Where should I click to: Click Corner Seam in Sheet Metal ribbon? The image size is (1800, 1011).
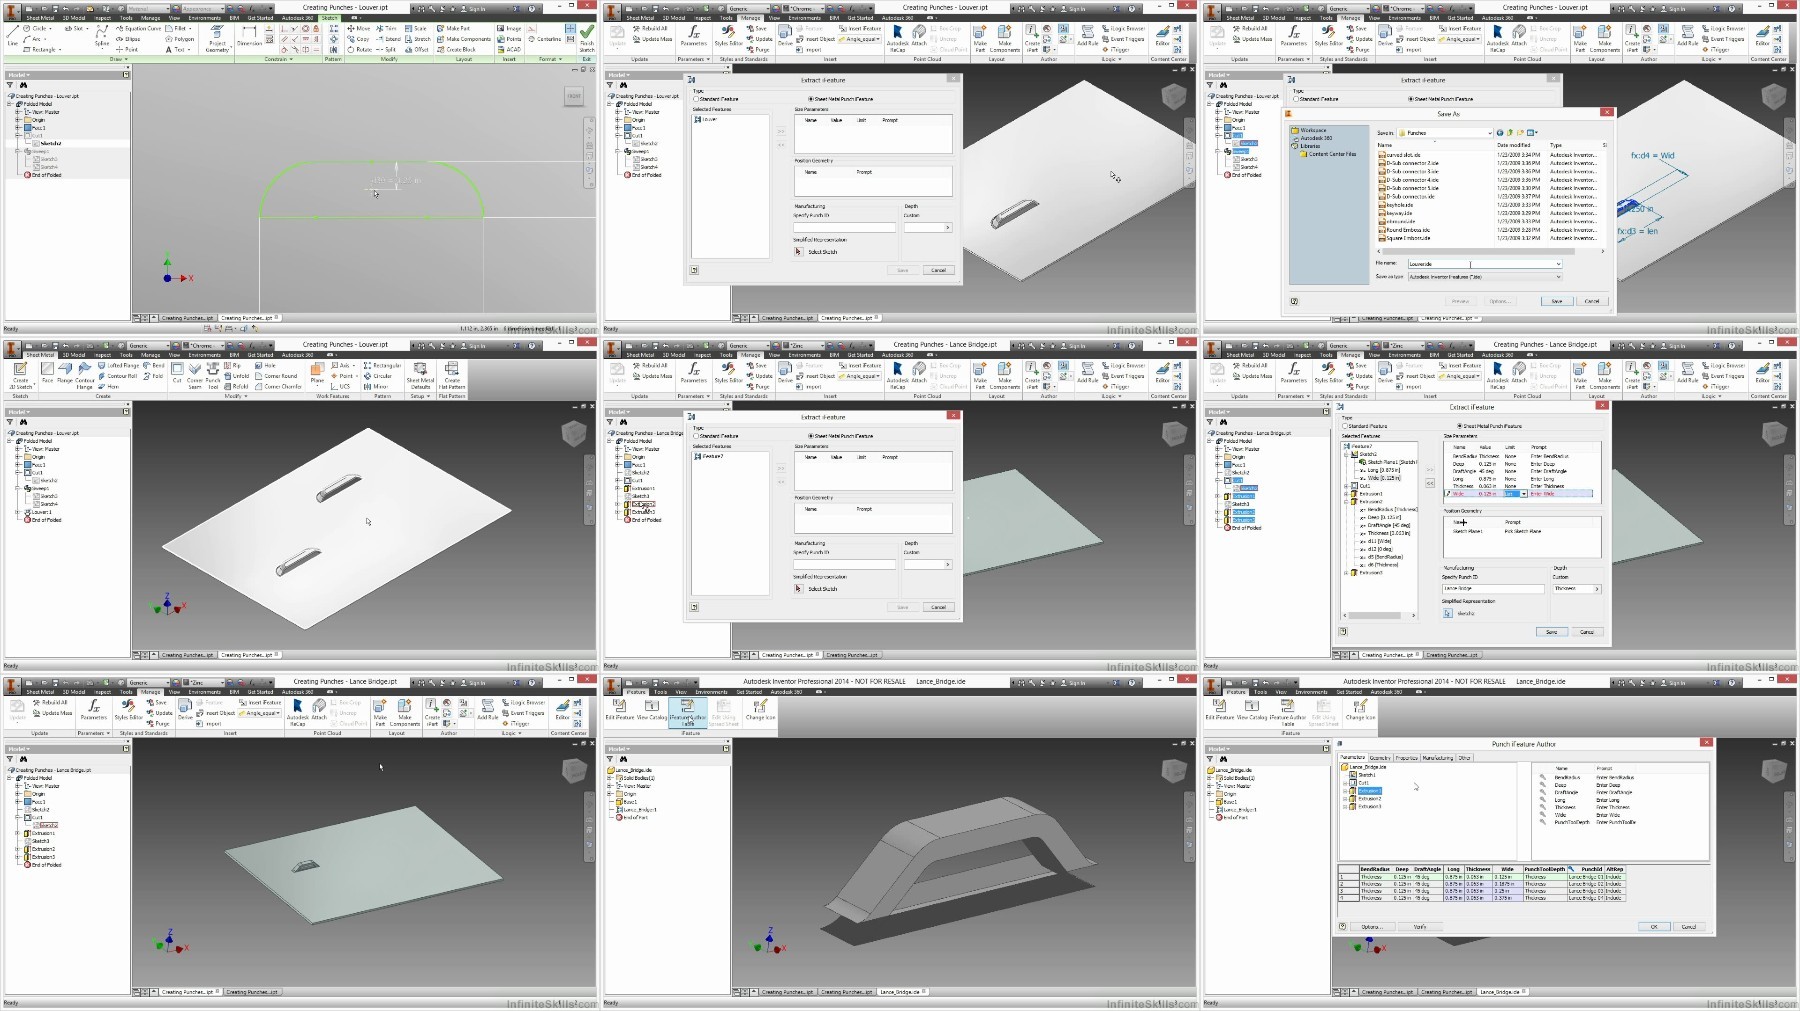pos(195,374)
